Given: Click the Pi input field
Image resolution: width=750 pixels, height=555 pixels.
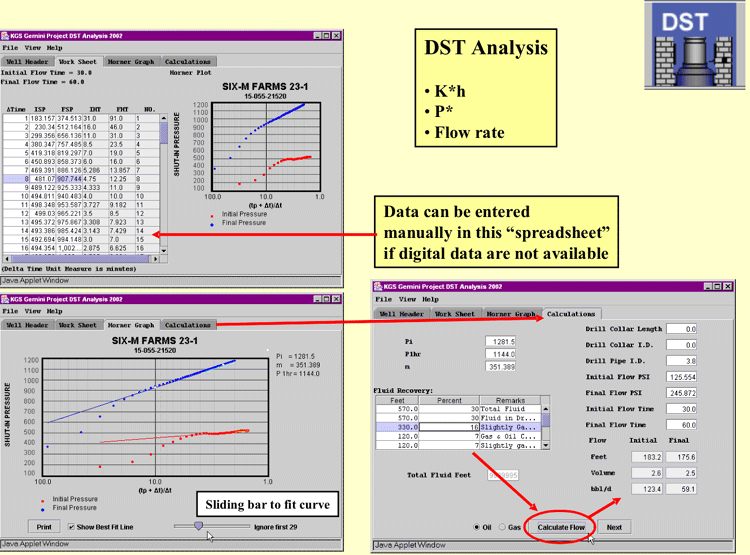Looking at the screenshot, I should [x=500, y=342].
